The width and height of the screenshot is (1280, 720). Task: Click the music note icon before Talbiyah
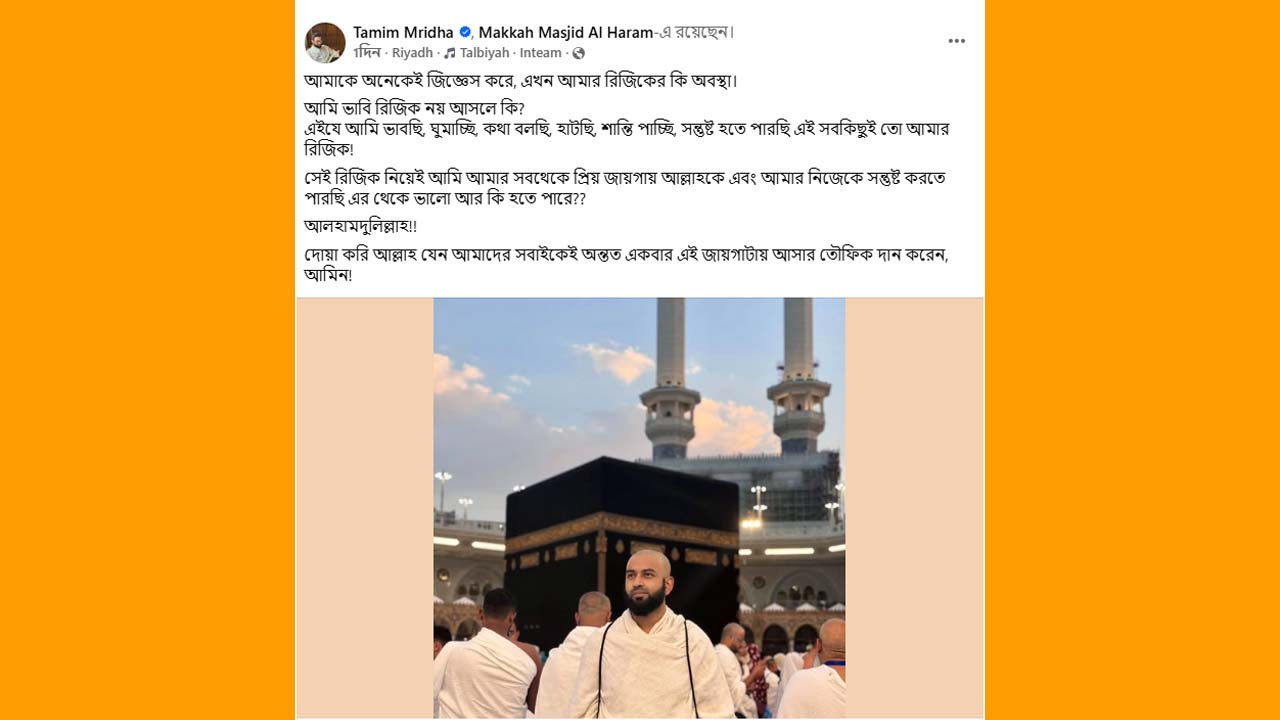point(450,53)
